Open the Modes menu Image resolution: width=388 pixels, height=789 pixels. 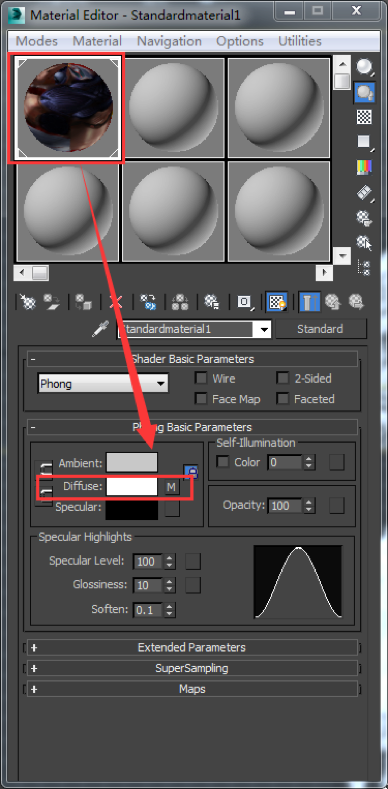pyautogui.click(x=37, y=41)
